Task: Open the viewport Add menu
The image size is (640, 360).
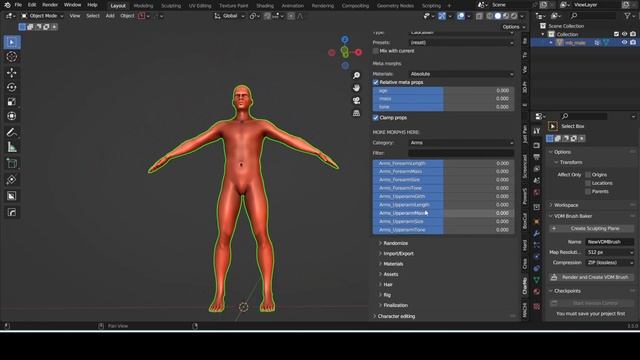Action: pyautogui.click(x=110, y=16)
